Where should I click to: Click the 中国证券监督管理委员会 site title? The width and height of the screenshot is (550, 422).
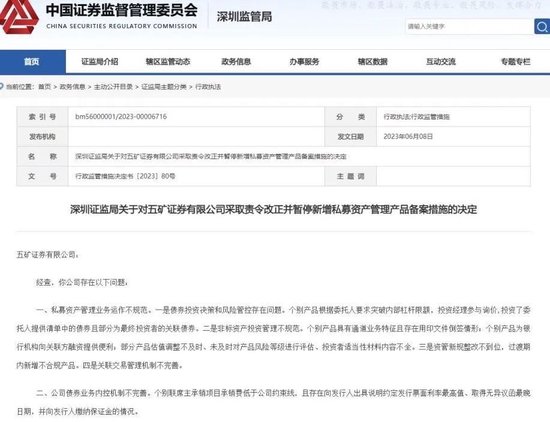click(x=122, y=10)
